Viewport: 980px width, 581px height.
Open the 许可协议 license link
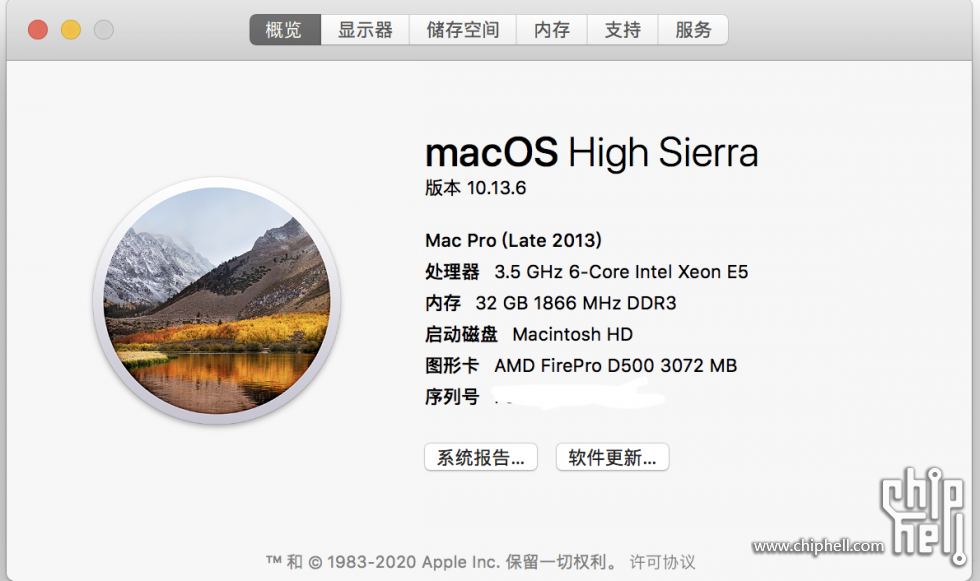pyautogui.click(x=662, y=562)
